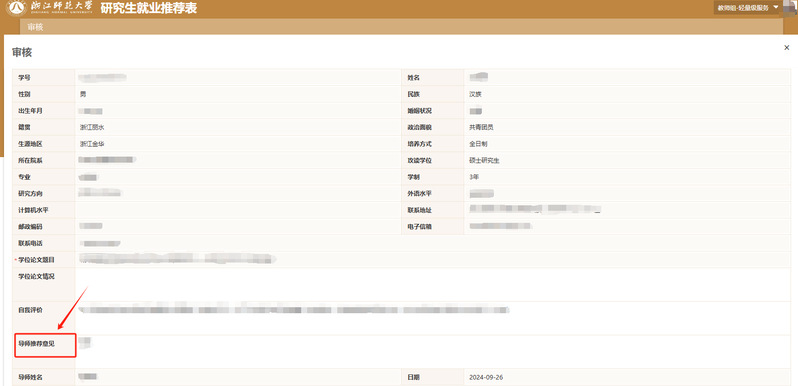
Task: Click the 籍贯 value 浙江丽水
Action: 92,127
